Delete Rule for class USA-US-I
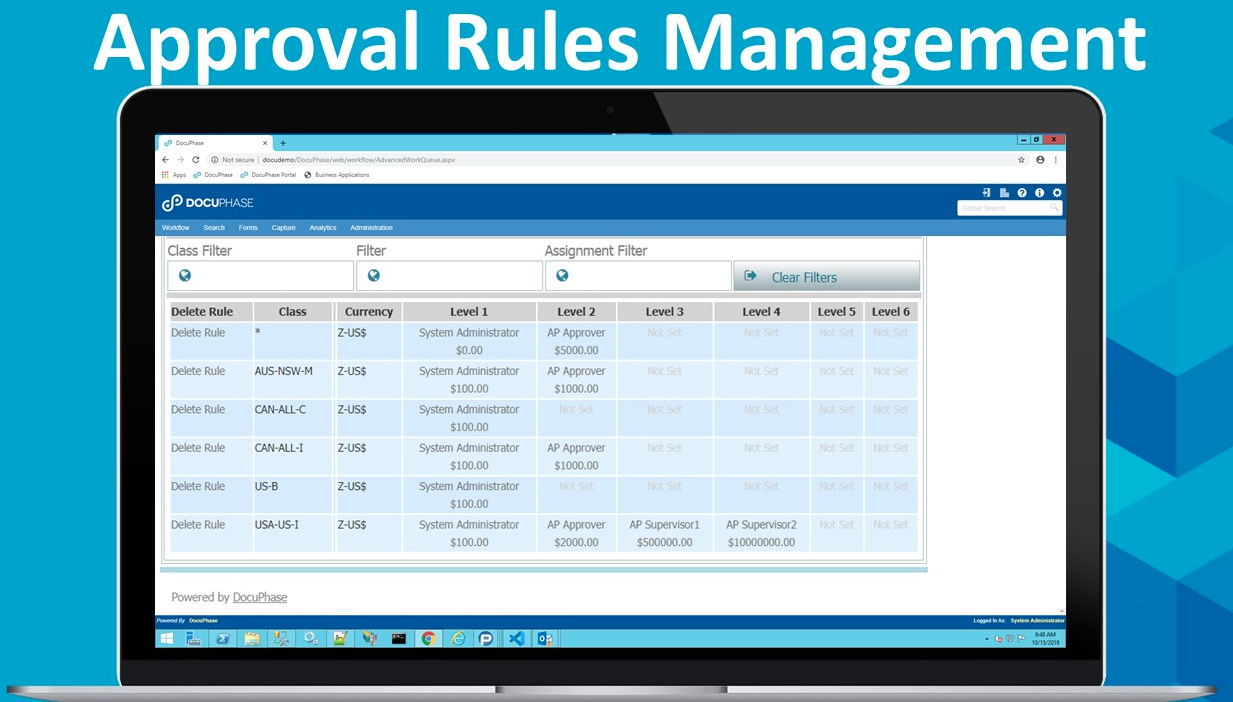1233x702 pixels. pos(198,524)
